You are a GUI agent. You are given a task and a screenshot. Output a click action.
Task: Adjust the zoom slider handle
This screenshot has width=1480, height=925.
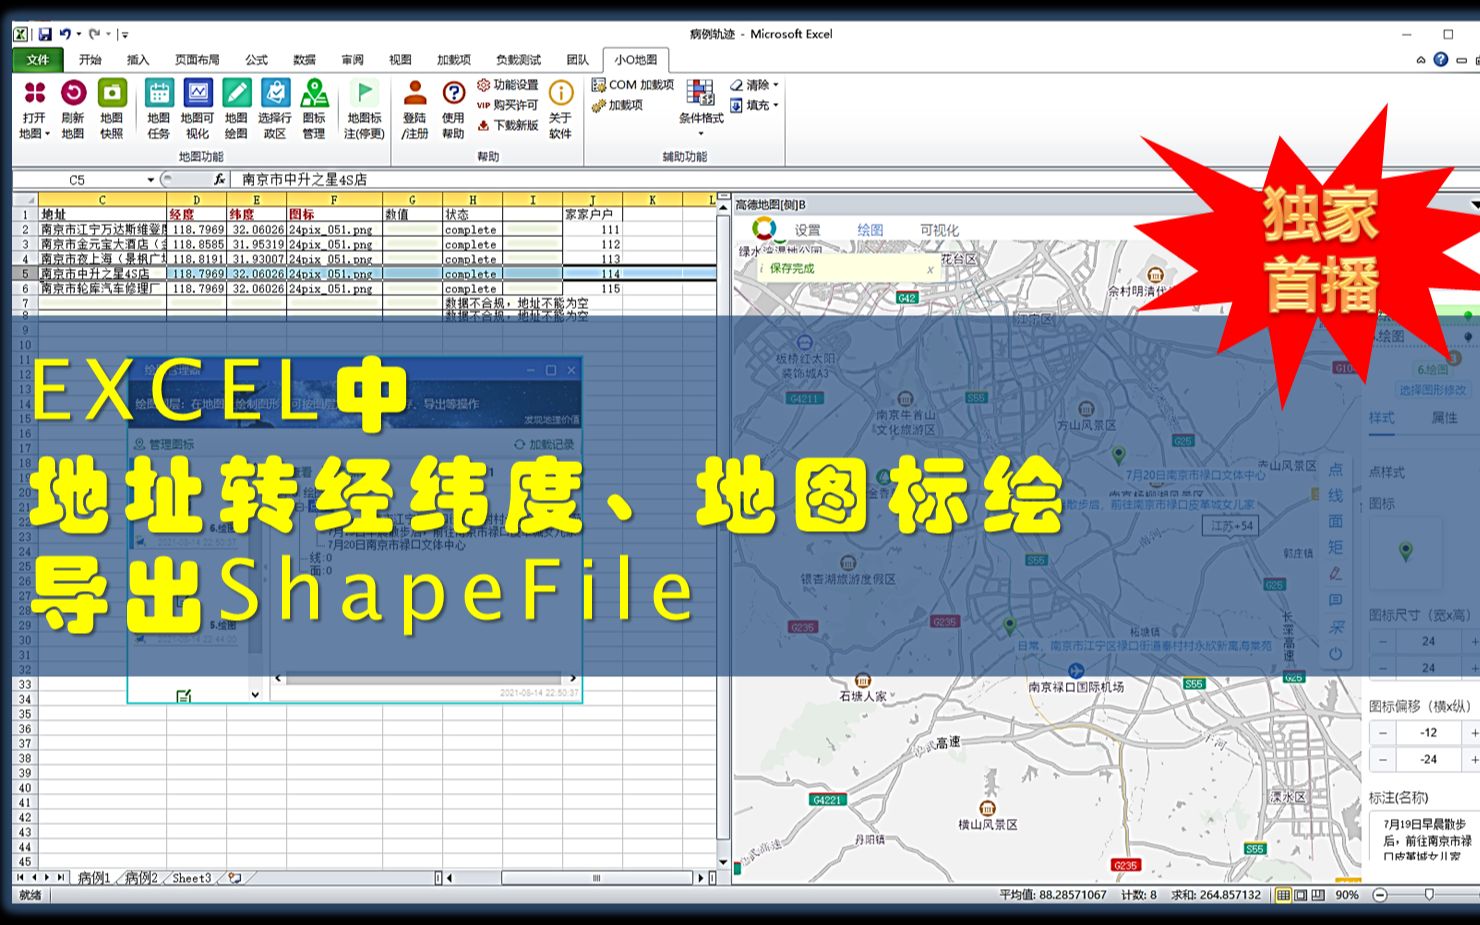1430,895
